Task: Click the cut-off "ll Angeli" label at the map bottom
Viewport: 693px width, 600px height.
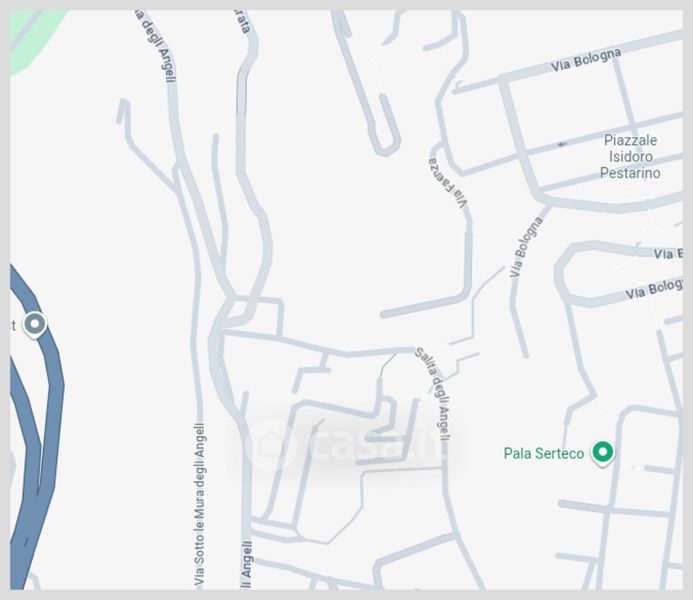Action: coord(246,566)
